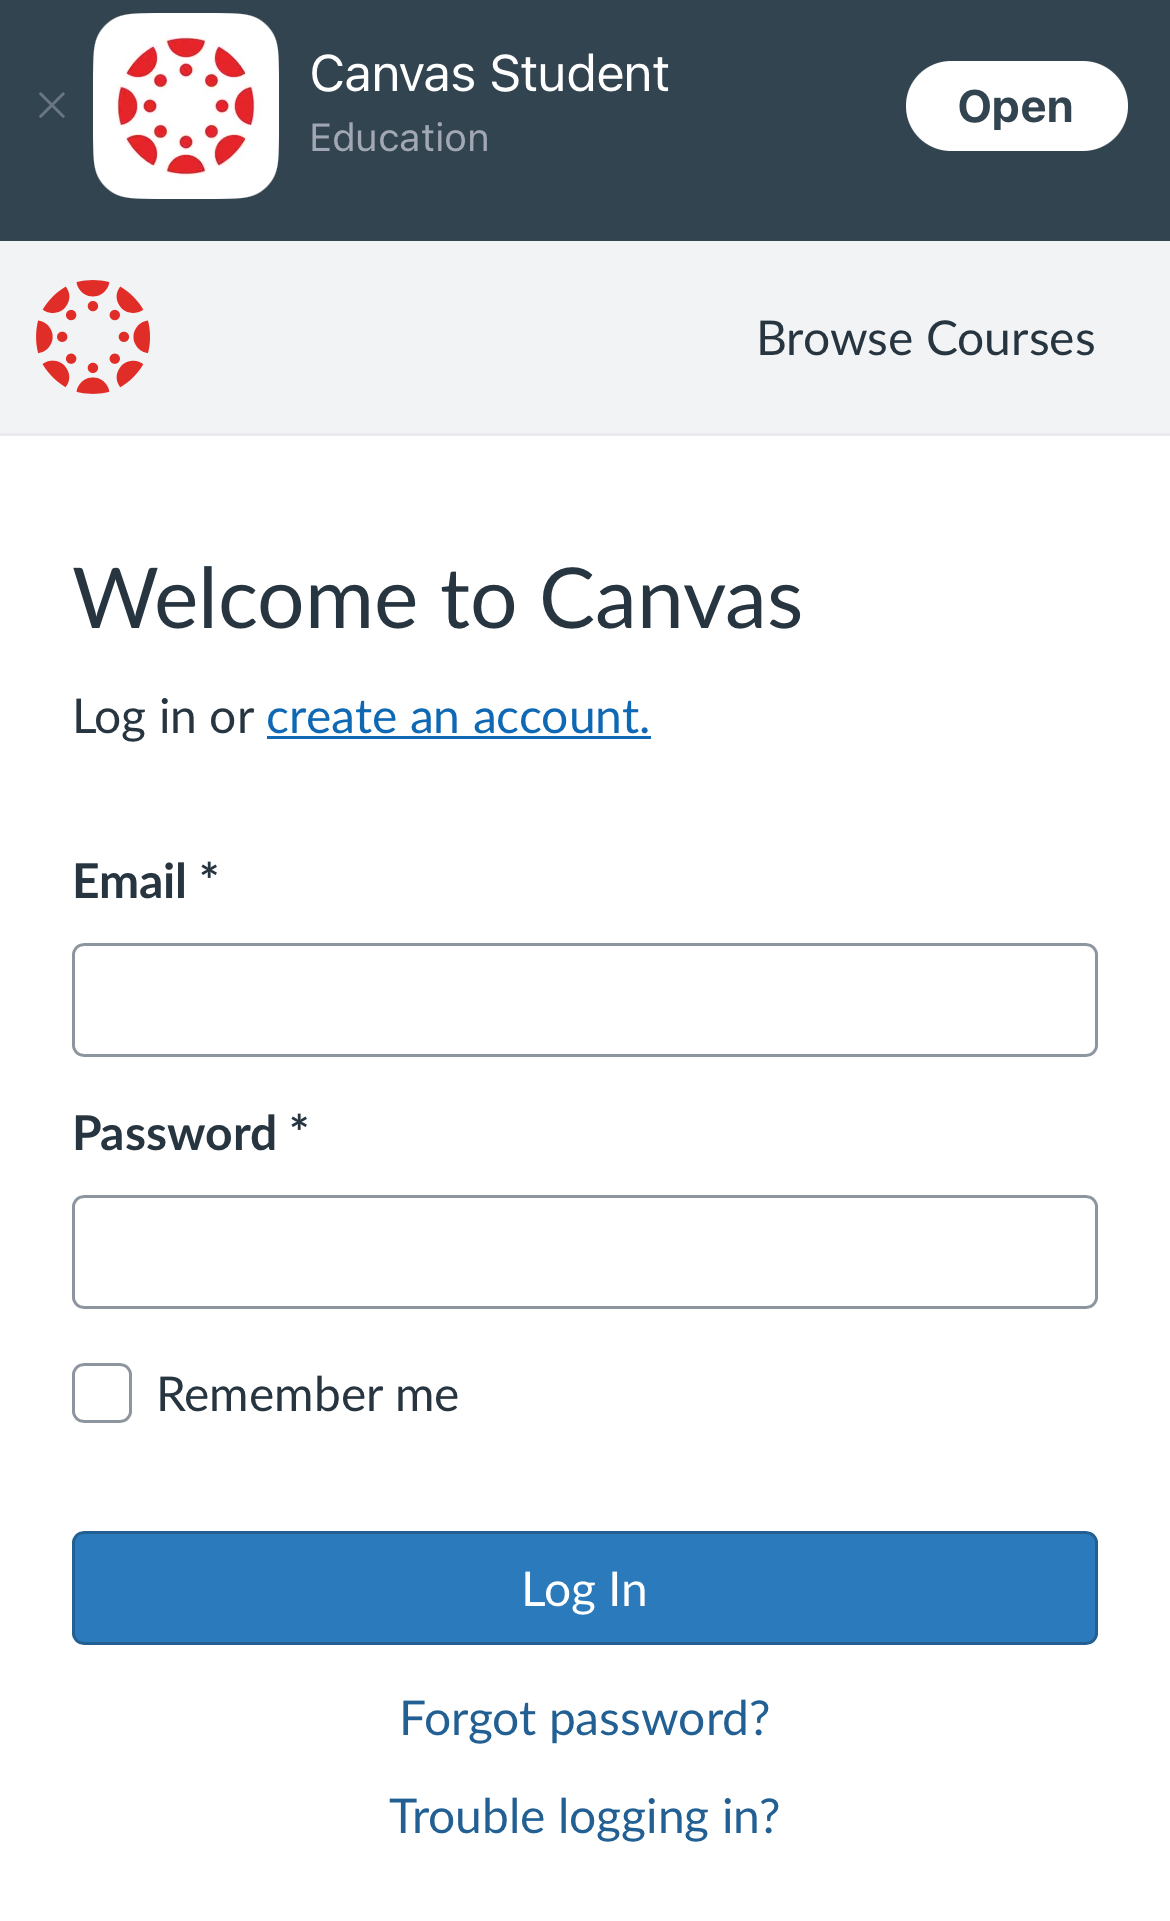This screenshot has width=1170, height=1921.
Task: Dismiss the app banner with the X
Action: click(x=52, y=105)
